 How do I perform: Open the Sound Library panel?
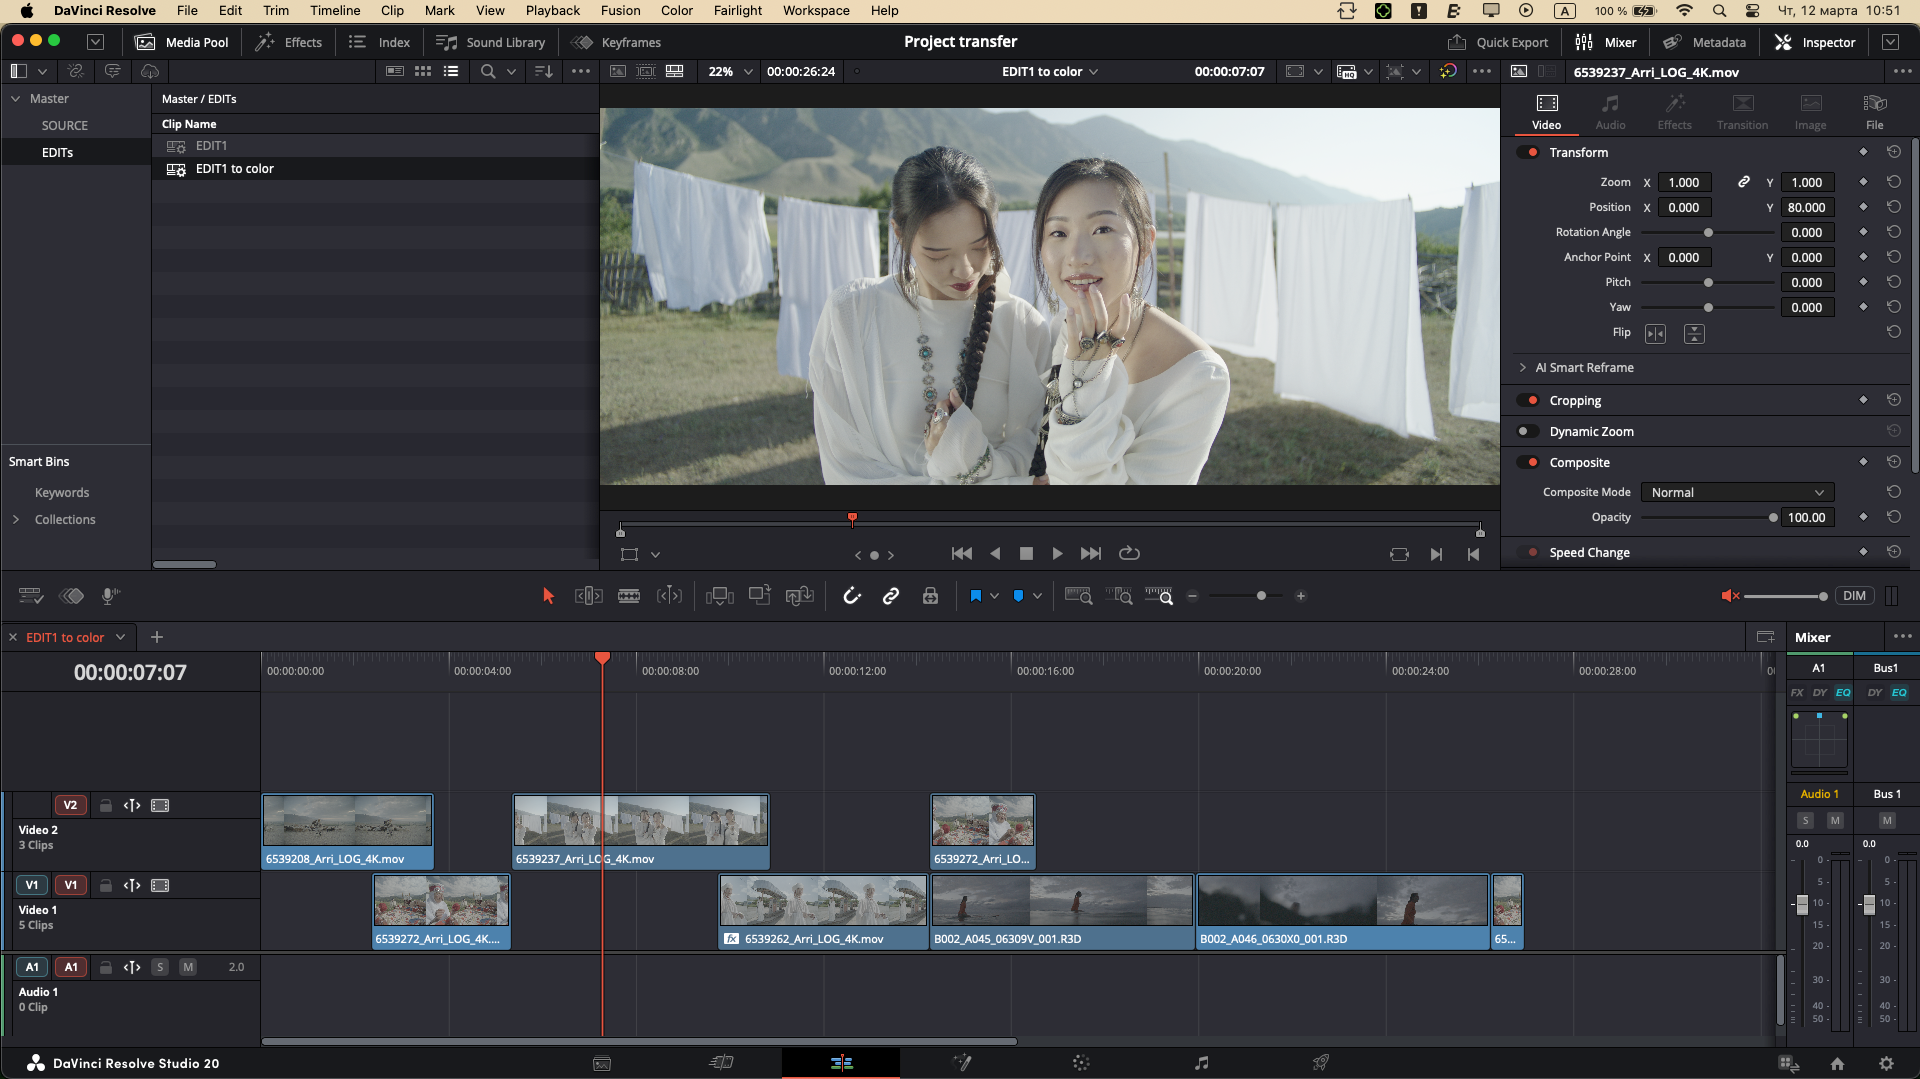point(490,42)
